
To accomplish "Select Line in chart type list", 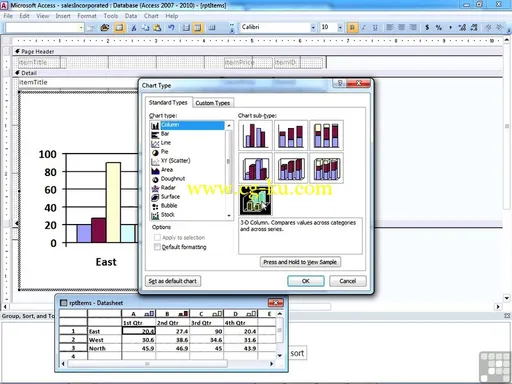I will click(188, 143).
